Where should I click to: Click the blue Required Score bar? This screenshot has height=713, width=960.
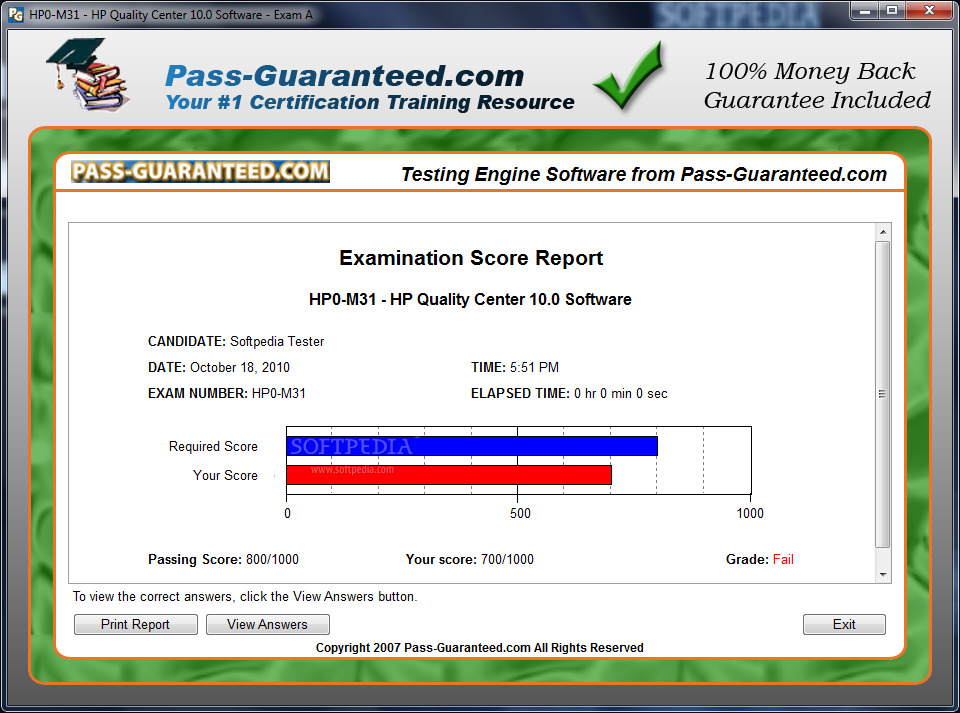click(472, 446)
